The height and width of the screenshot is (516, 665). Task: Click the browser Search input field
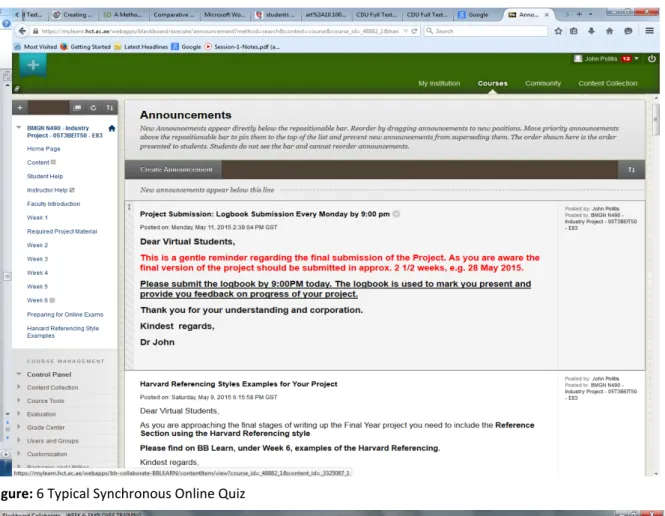click(x=486, y=31)
